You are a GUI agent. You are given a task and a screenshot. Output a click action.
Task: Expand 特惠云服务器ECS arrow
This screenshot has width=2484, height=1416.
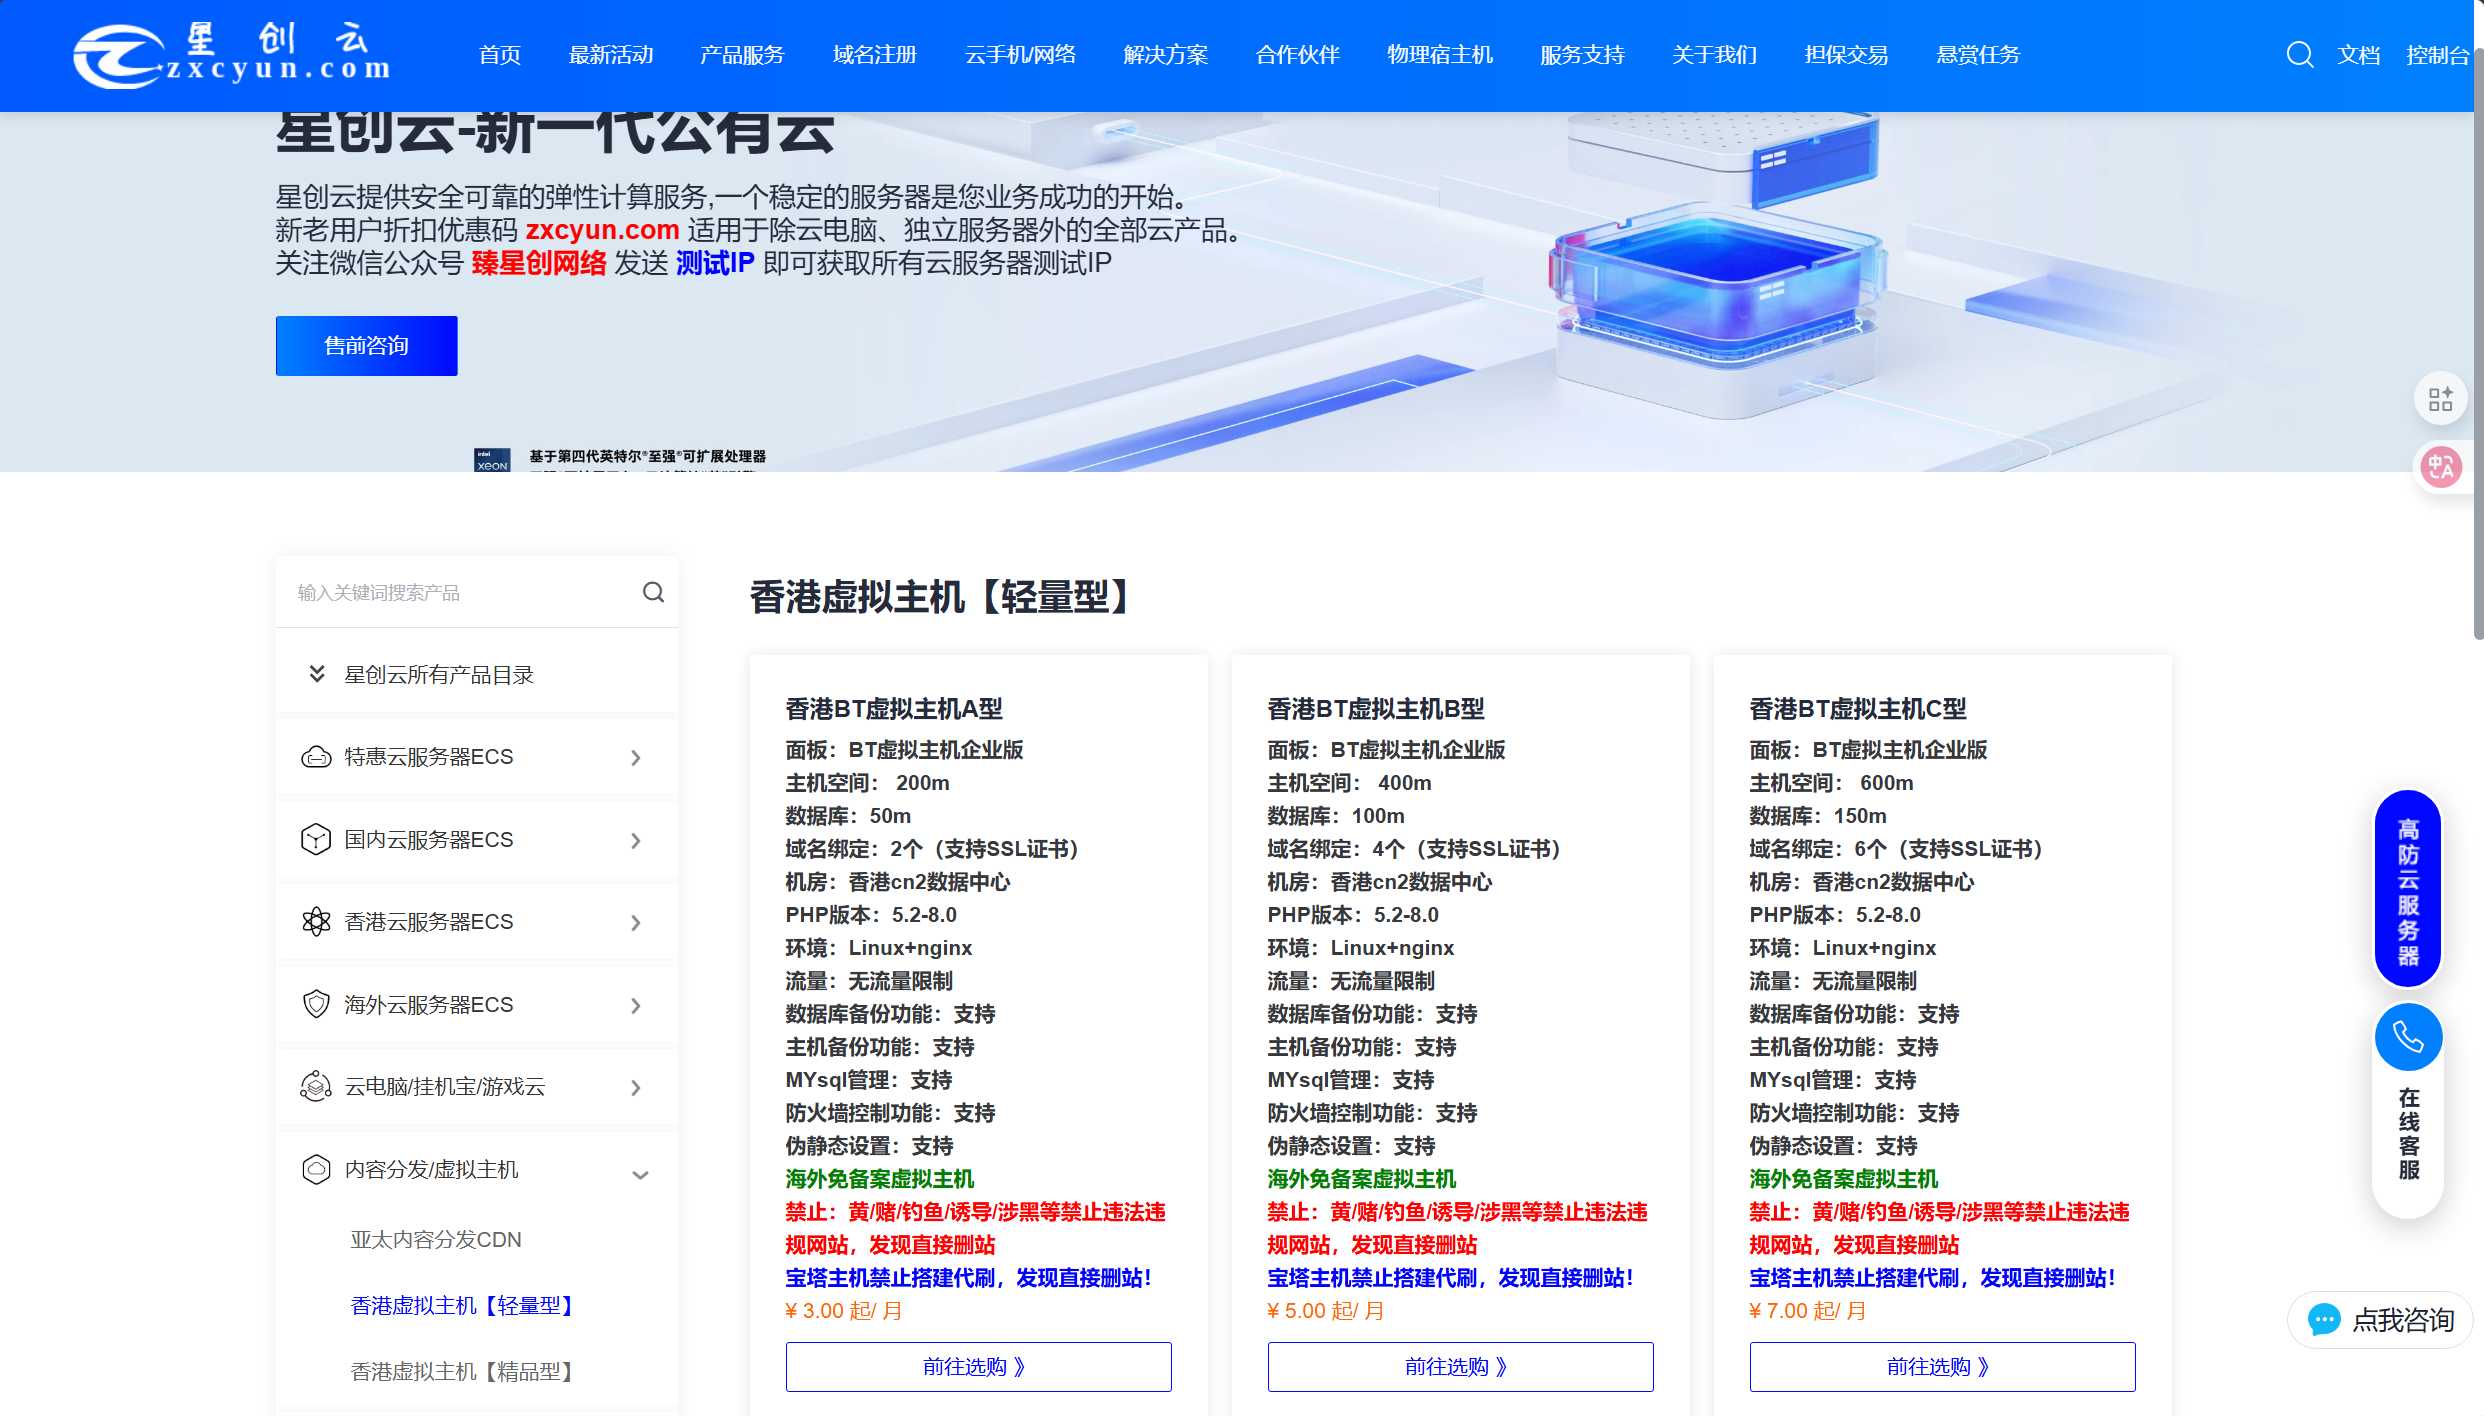636,758
